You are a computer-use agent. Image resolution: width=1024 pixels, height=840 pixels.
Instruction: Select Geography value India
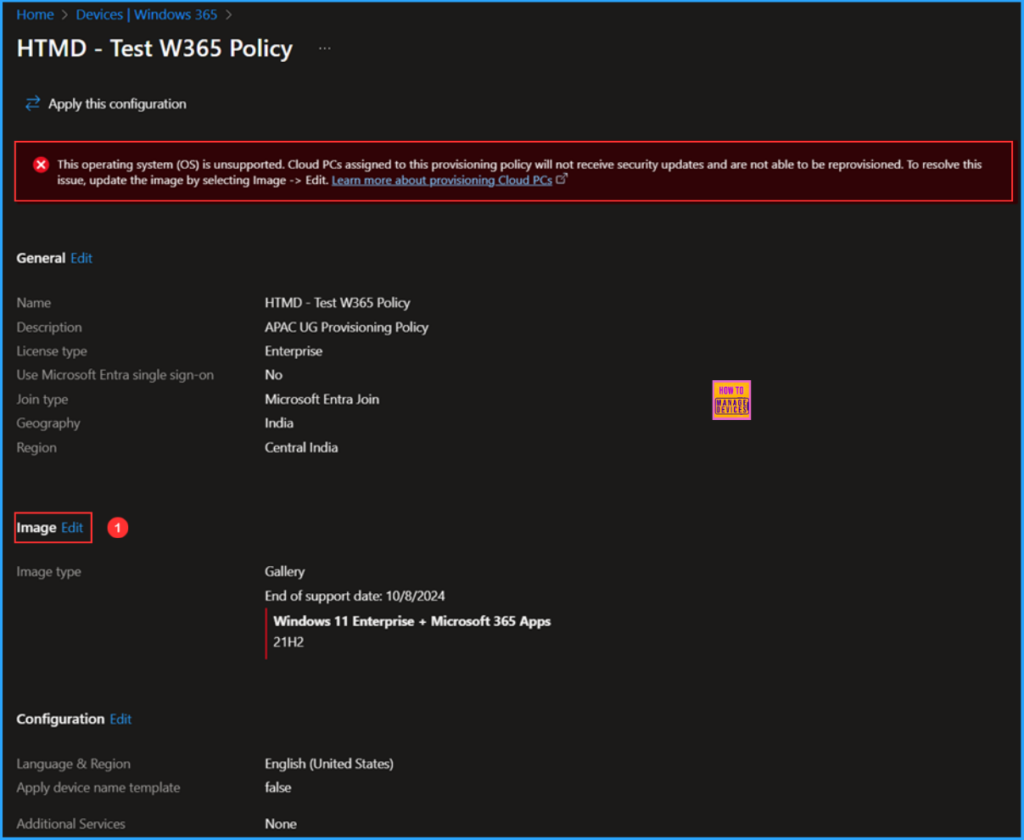[279, 423]
